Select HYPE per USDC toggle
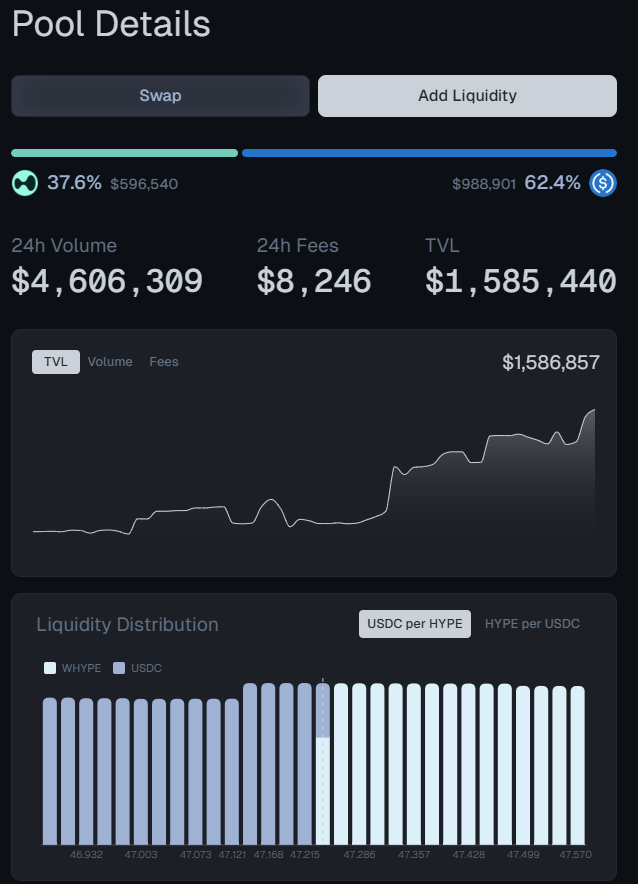The image size is (638, 884). tap(532, 624)
